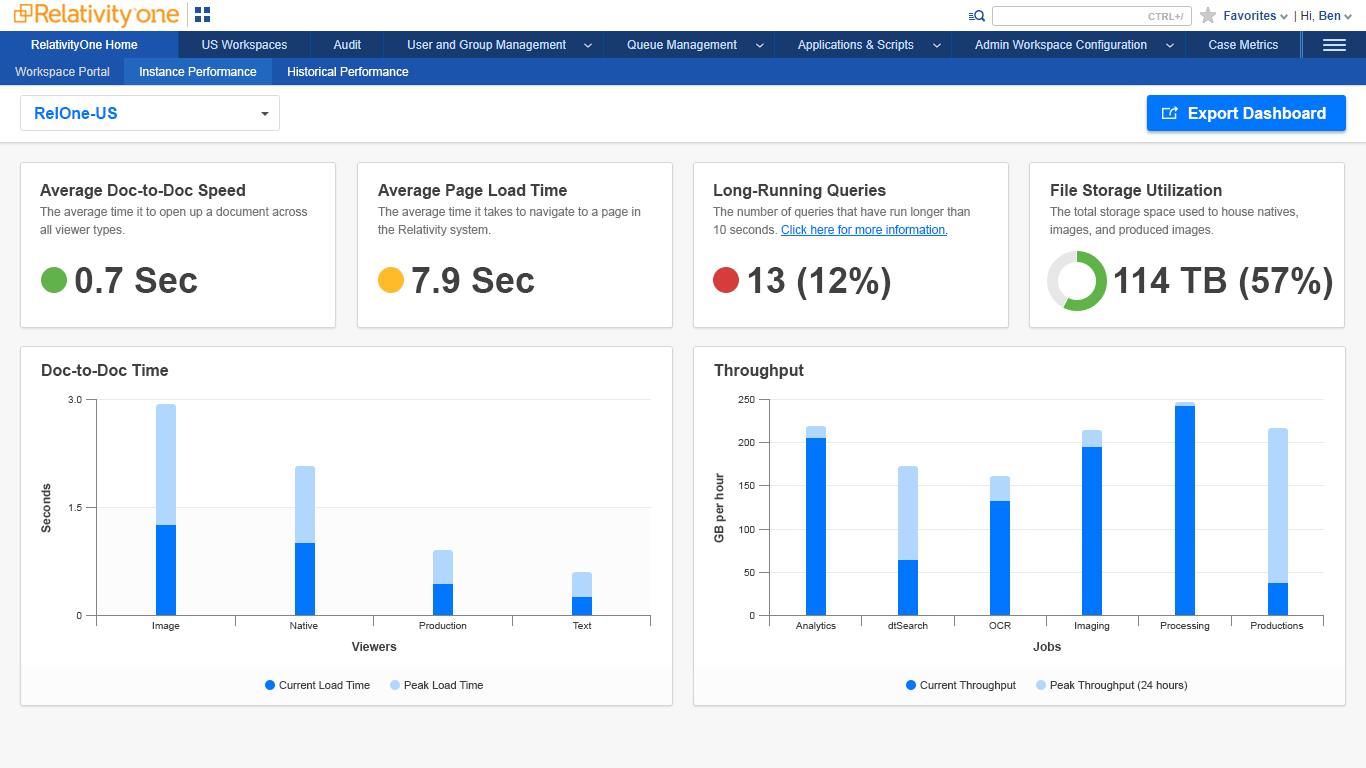Image resolution: width=1366 pixels, height=768 pixels.
Task: Click the 'Seconds' axis label
Action: [x=46, y=508]
